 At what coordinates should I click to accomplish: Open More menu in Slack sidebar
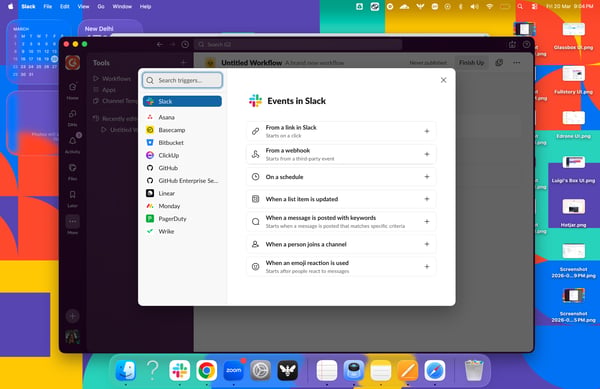coord(72,225)
